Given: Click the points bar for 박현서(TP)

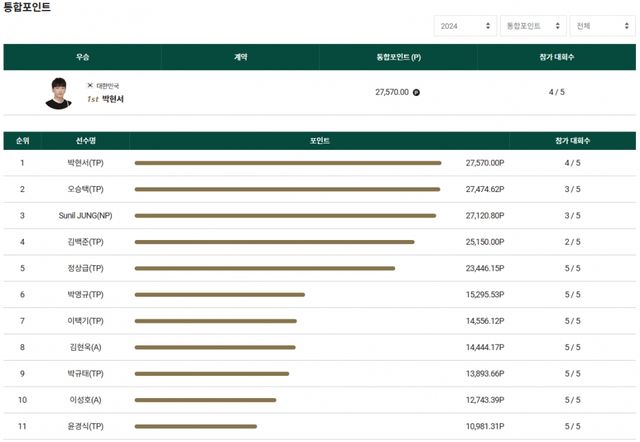Looking at the screenshot, I should 287,162.
